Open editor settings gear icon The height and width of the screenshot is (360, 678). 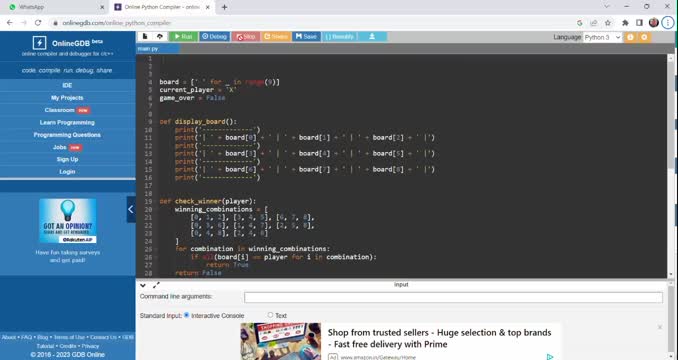tap(644, 37)
